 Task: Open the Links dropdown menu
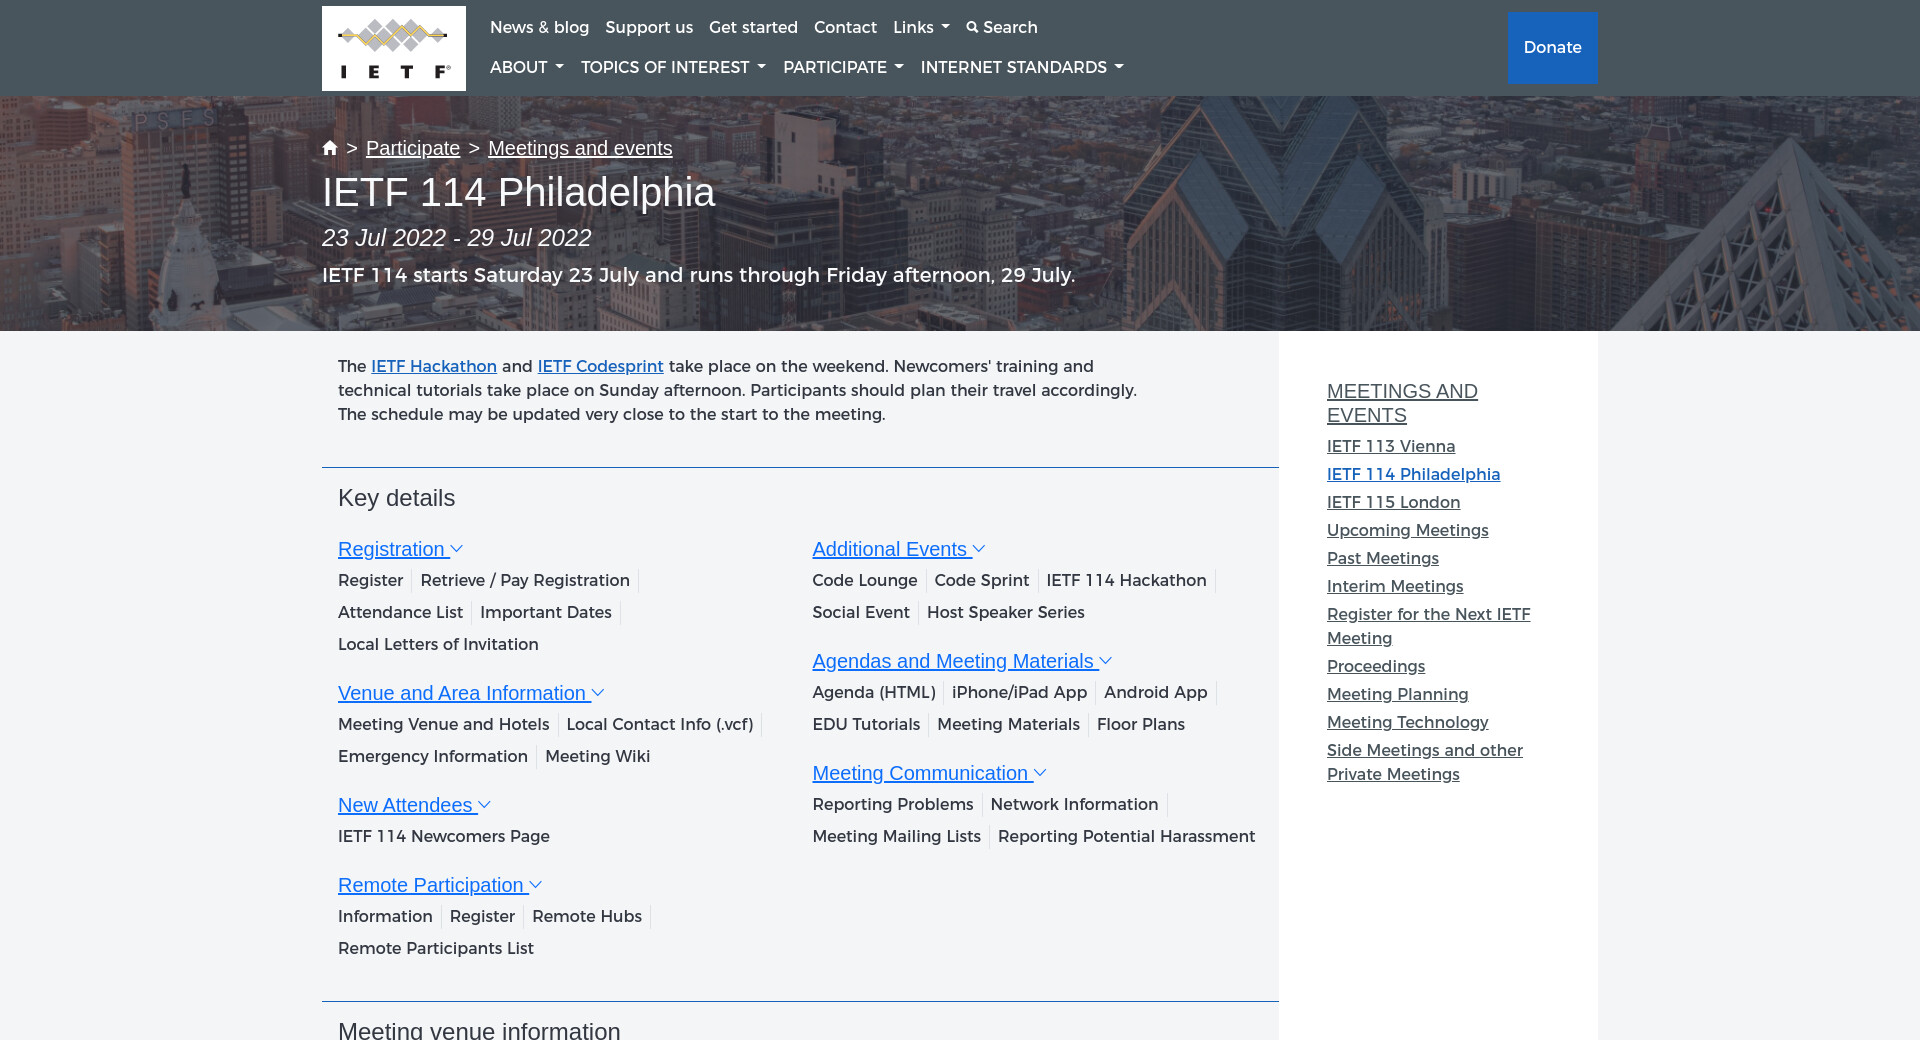[x=920, y=27]
